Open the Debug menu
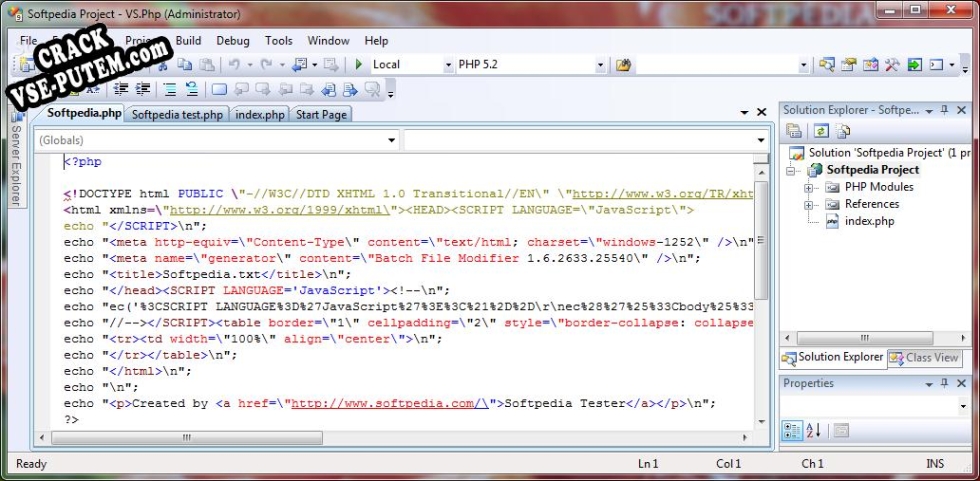 coord(232,41)
